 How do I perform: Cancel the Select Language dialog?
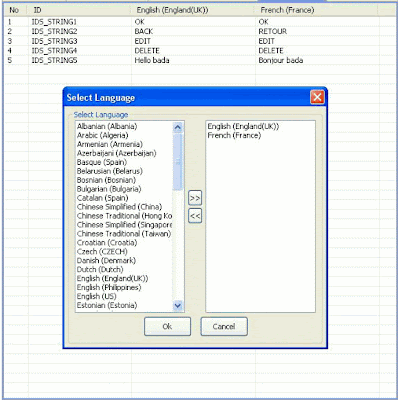click(x=224, y=326)
